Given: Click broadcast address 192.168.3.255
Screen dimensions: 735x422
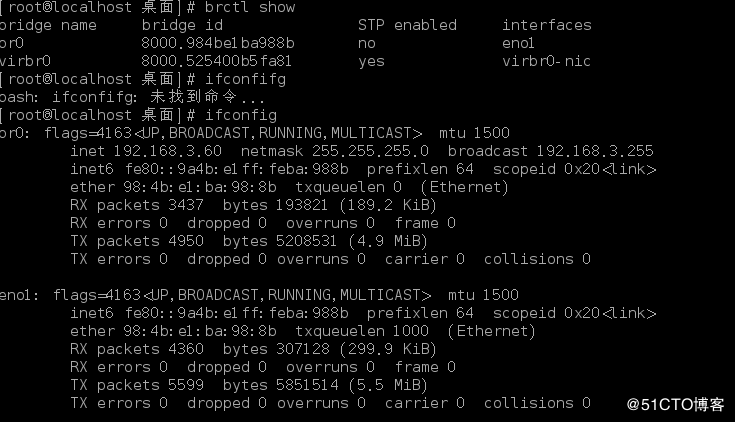Looking at the screenshot, I should (x=594, y=151).
